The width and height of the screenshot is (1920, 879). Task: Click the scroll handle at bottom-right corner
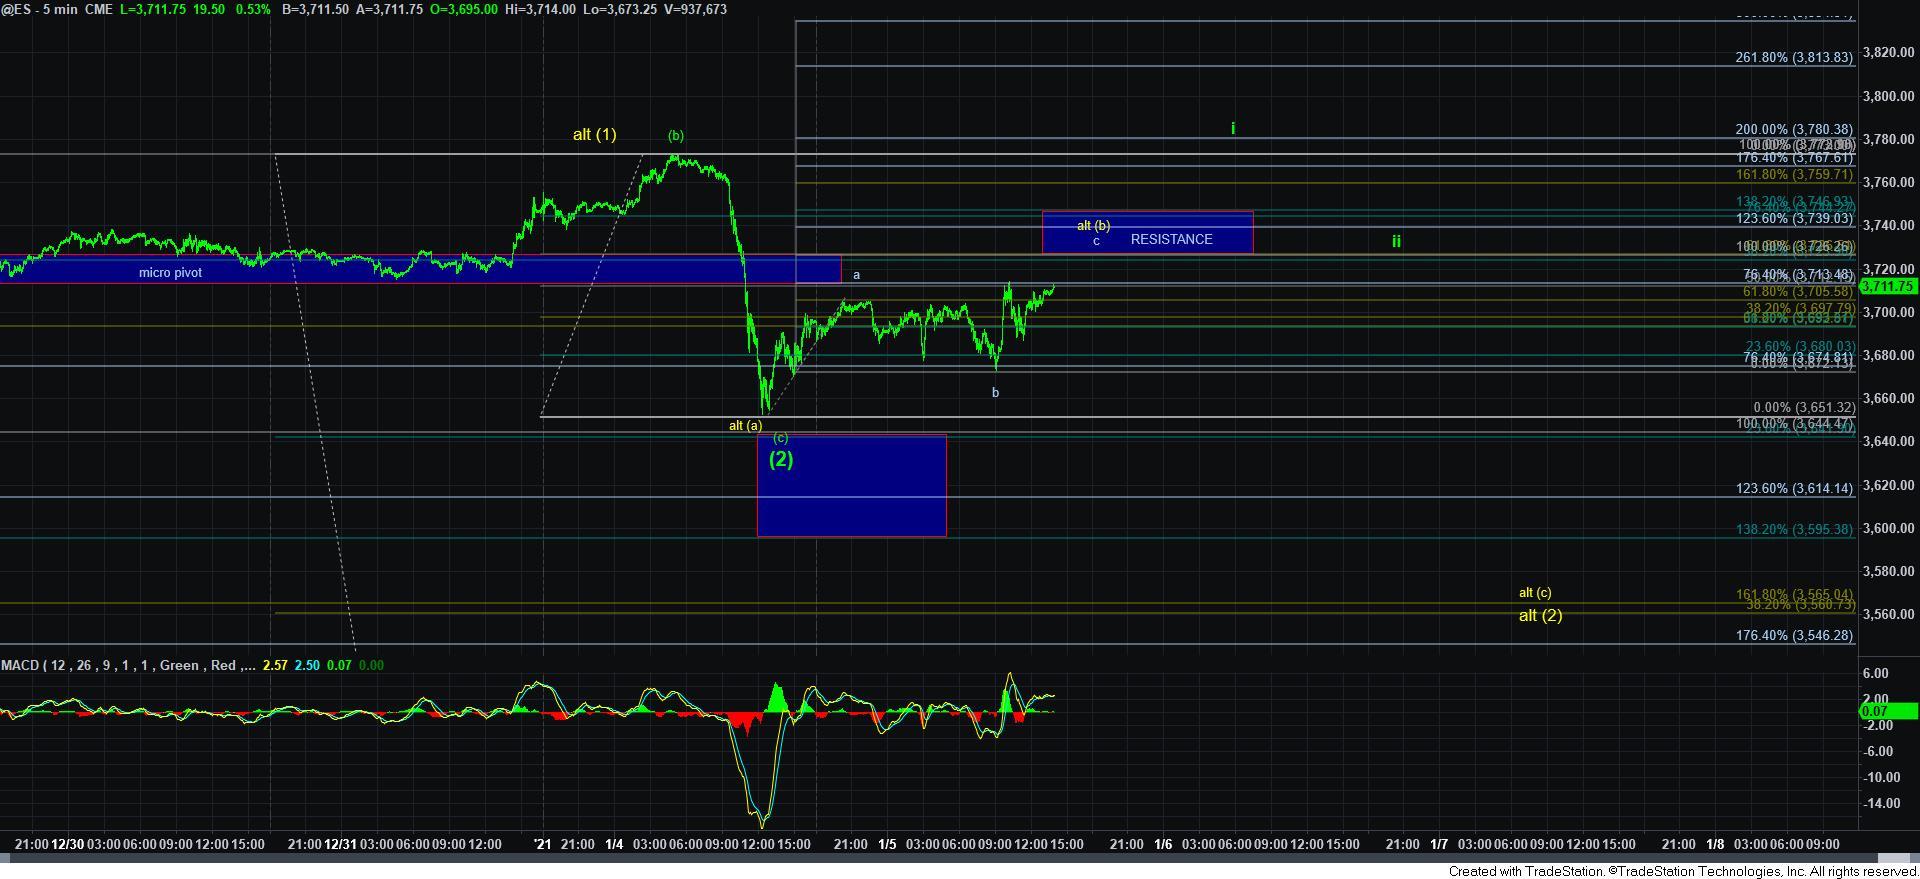point(1893,859)
